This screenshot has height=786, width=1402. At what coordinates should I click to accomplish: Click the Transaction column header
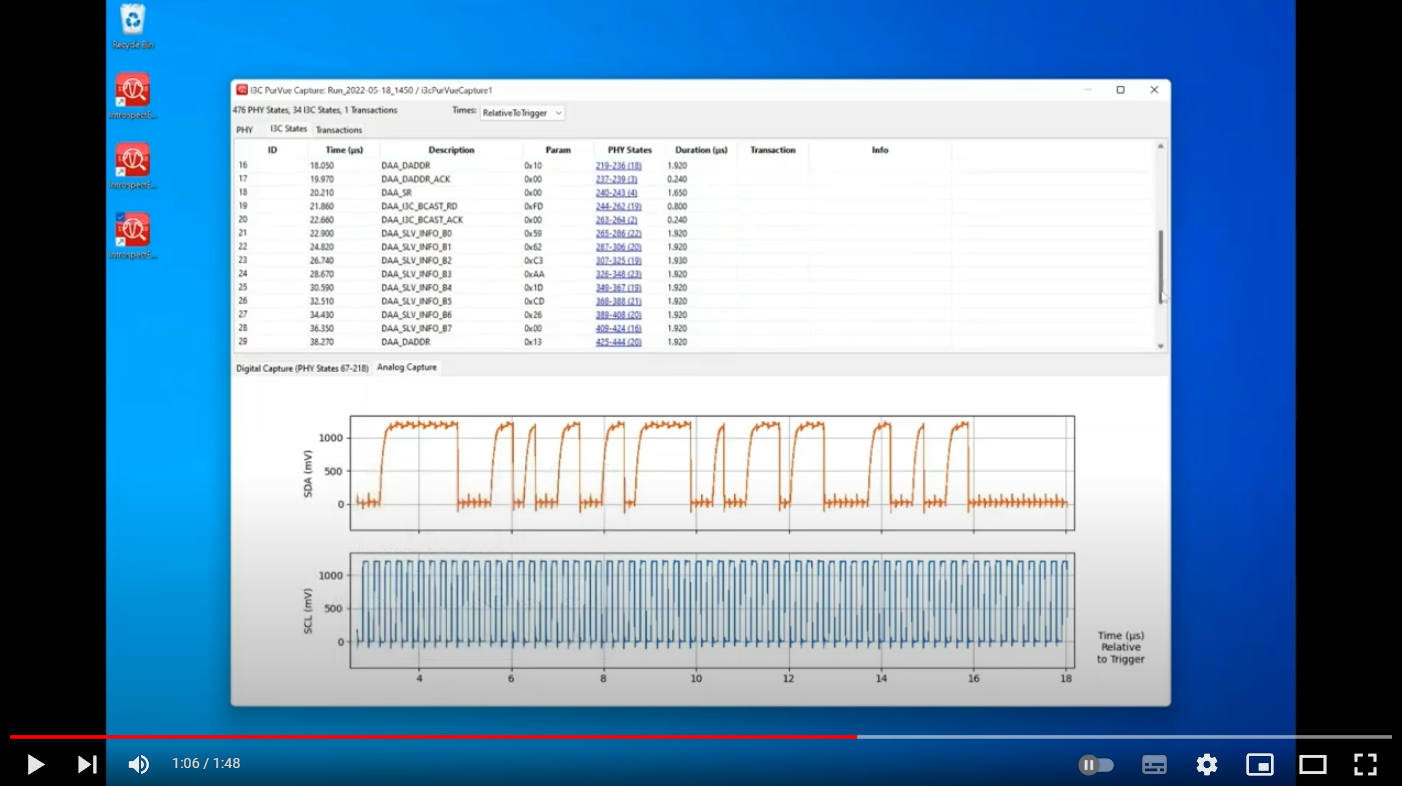click(x=773, y=150)
